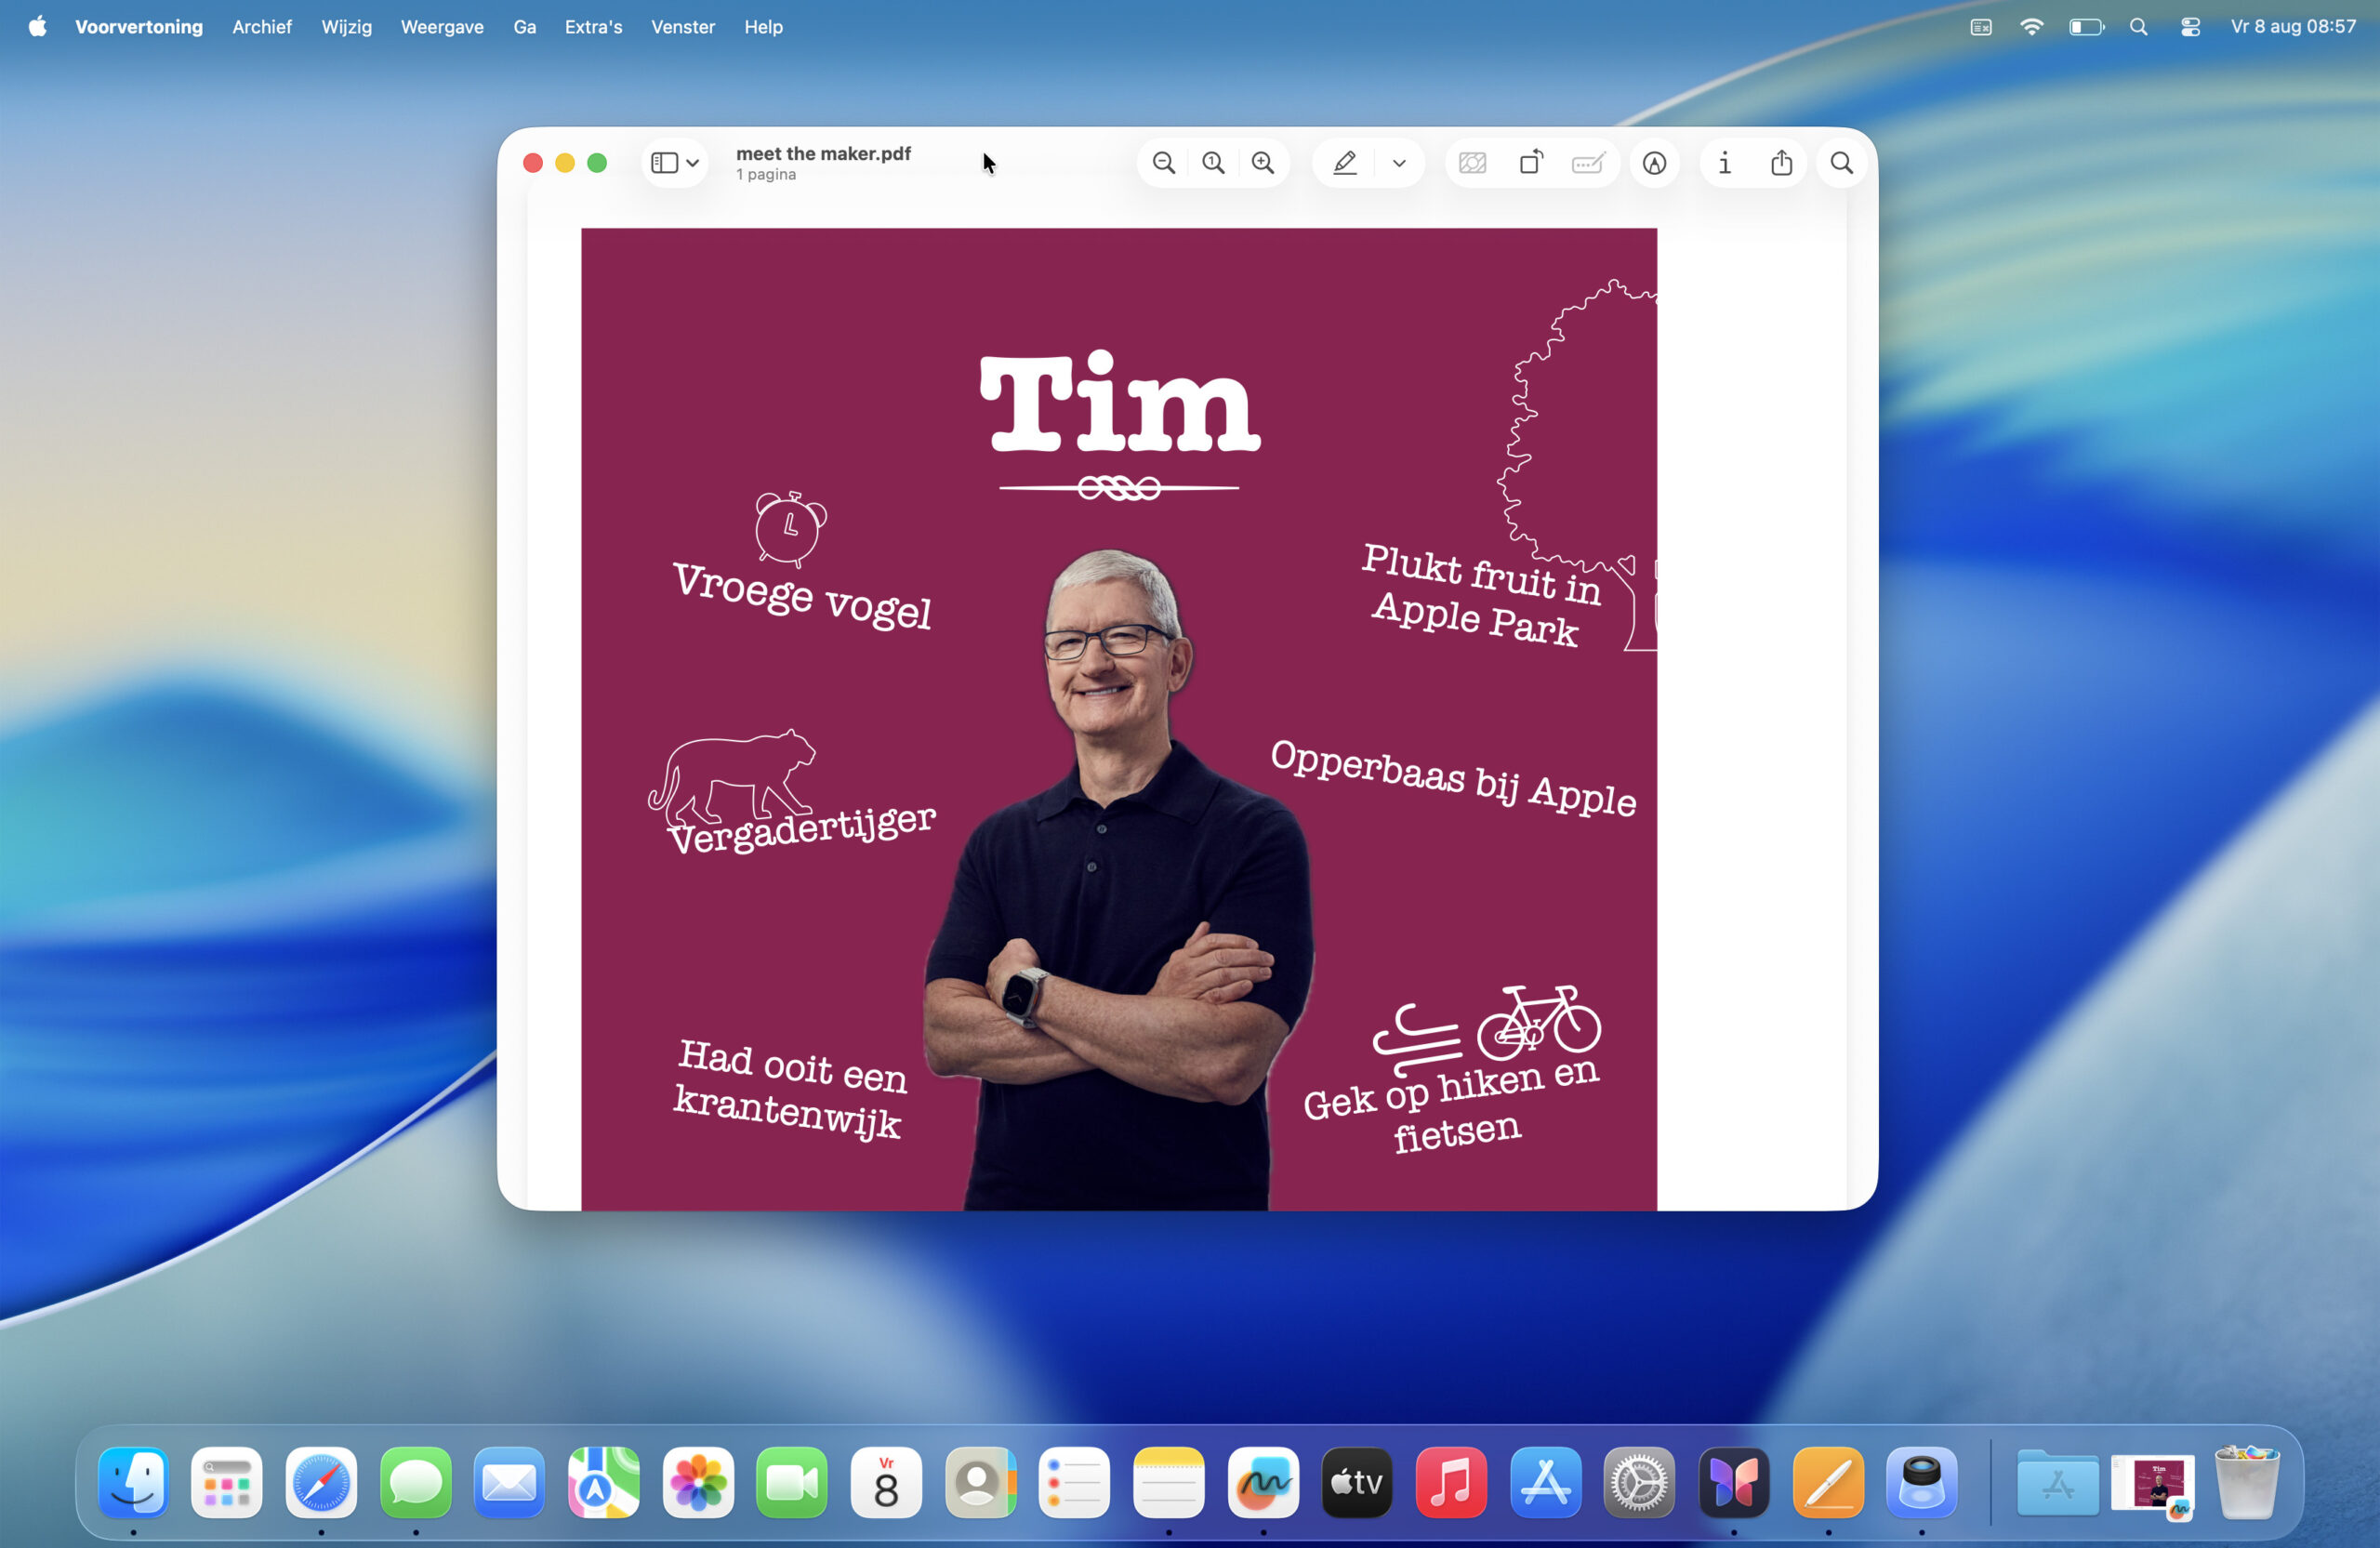Image resolution: width=2380 pixels, height=1548 pixels.
Task: Open the Archief menu
Action: click(x=262, y=27)
